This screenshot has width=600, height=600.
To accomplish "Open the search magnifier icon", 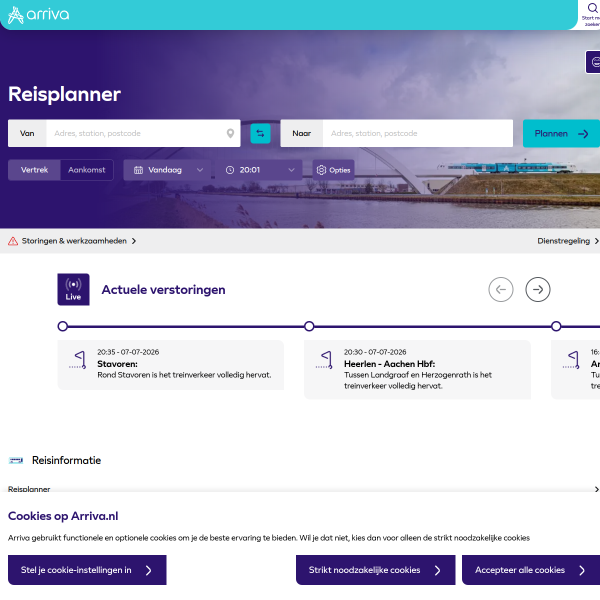I will [592, 8].
